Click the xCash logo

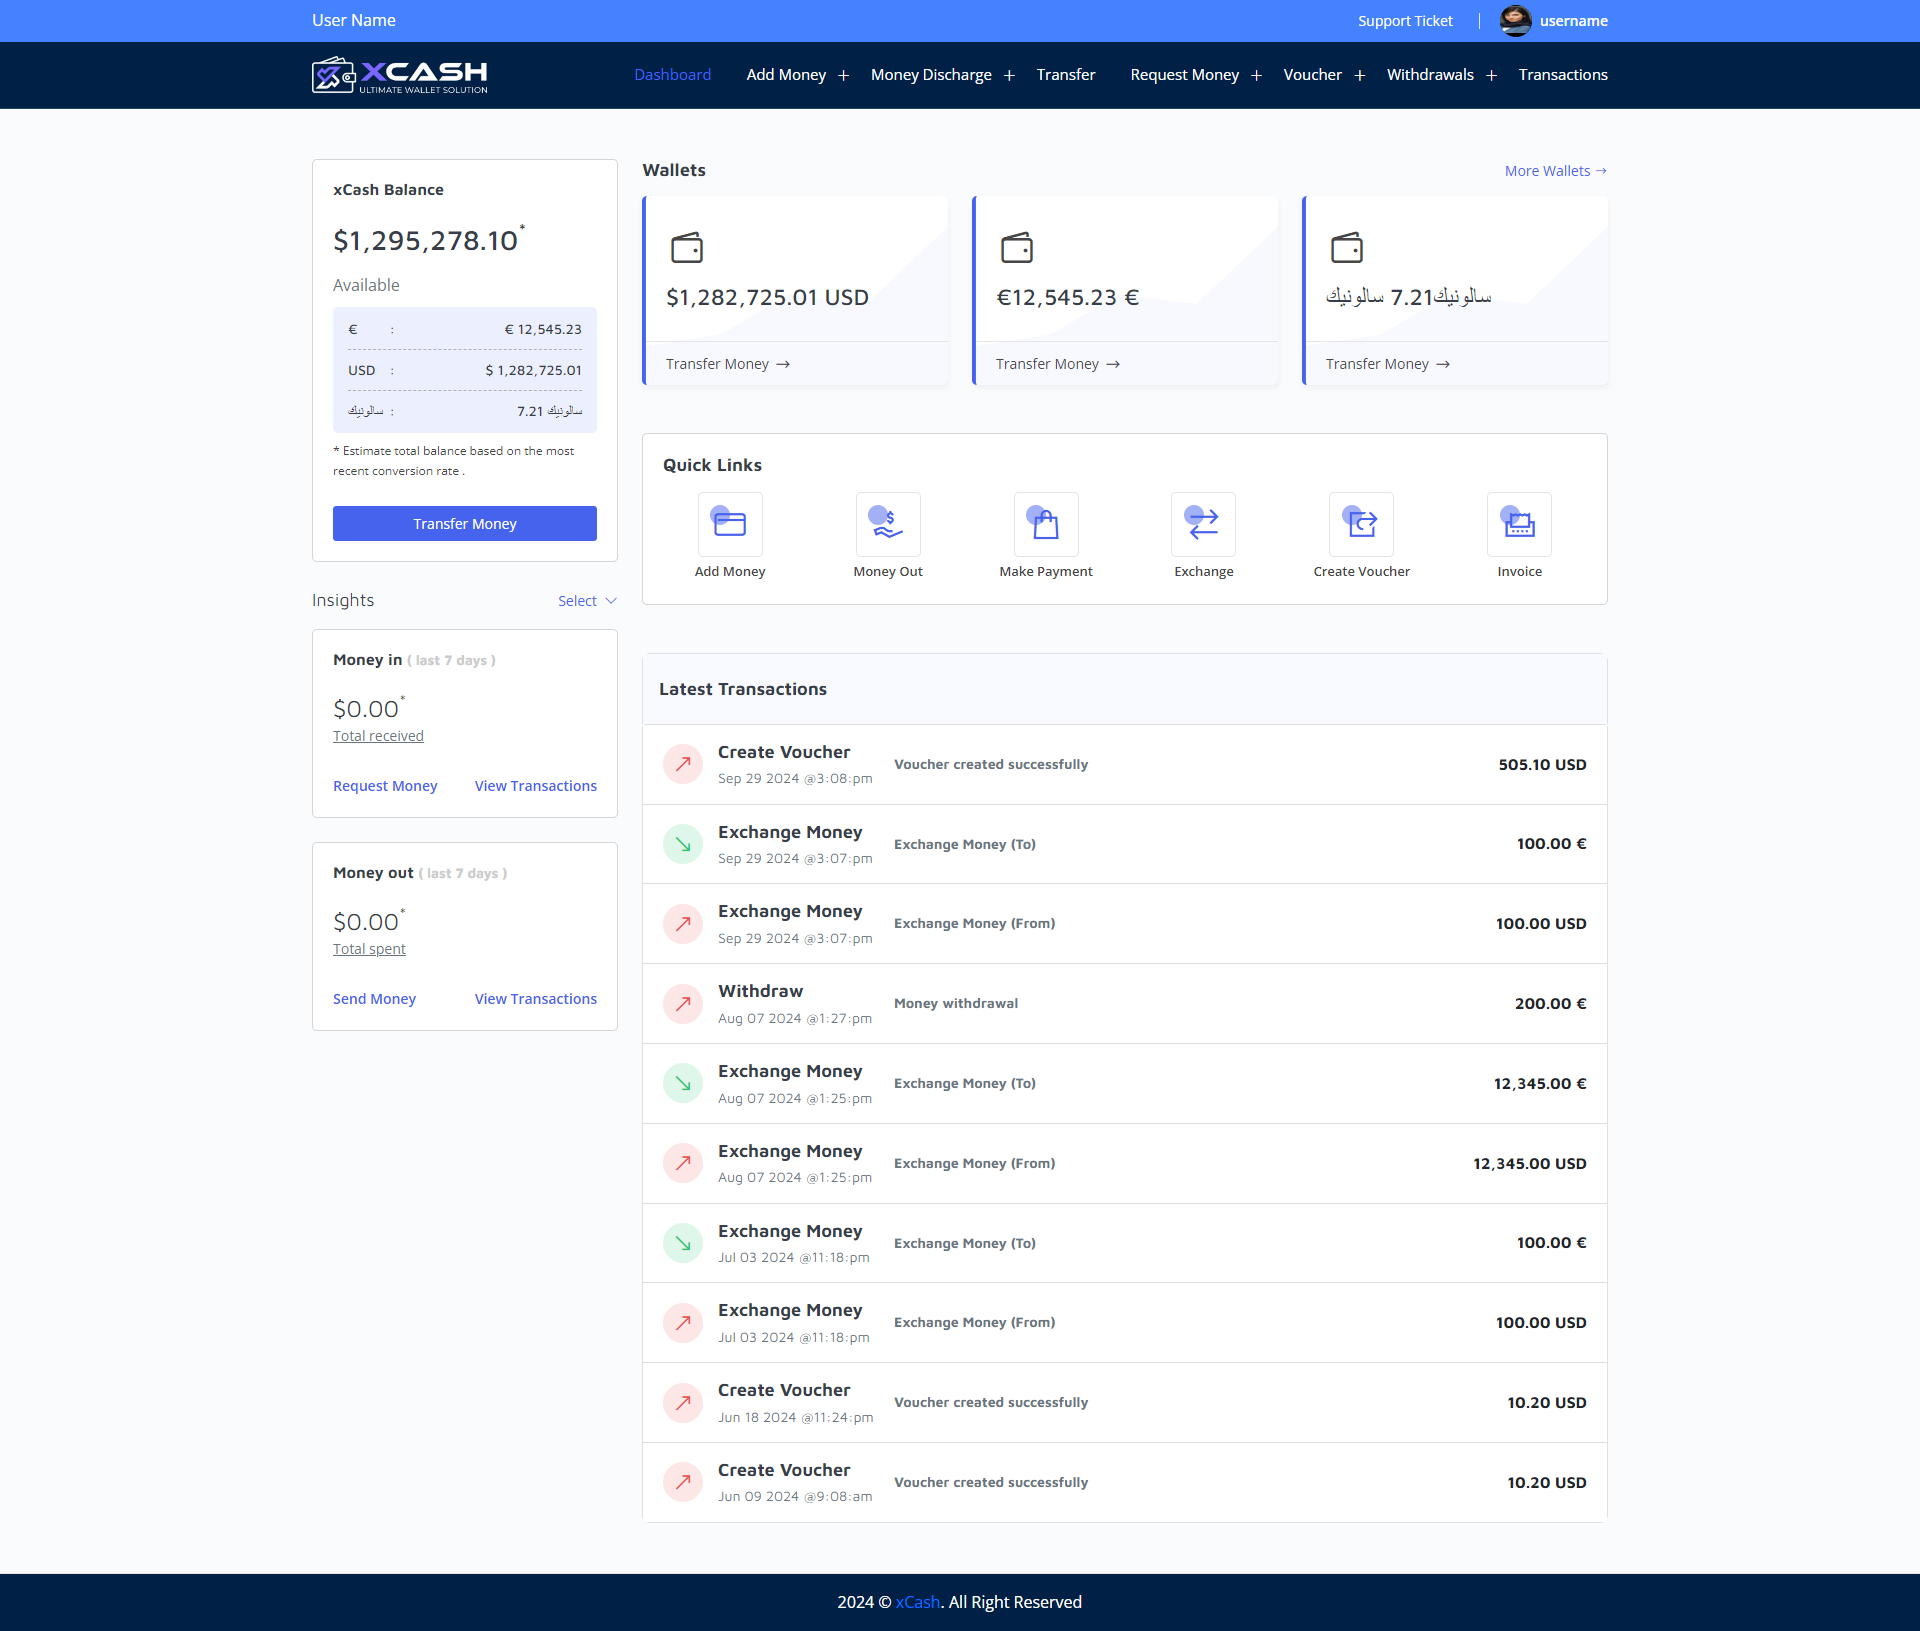tap(399, 74)
